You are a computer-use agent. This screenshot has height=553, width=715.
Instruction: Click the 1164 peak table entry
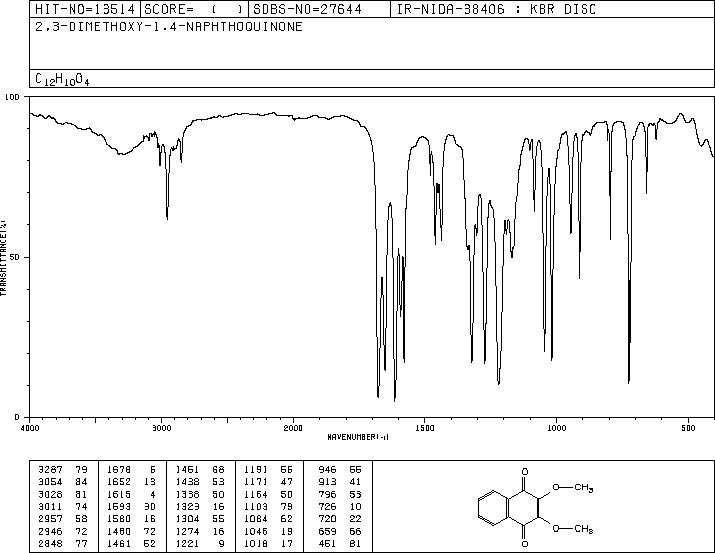coord(256,495)
